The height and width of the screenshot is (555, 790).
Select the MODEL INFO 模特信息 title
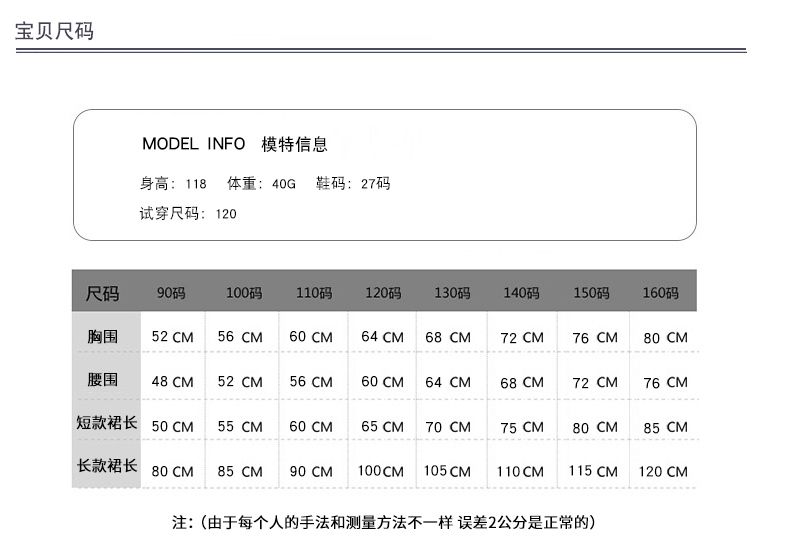235,144
